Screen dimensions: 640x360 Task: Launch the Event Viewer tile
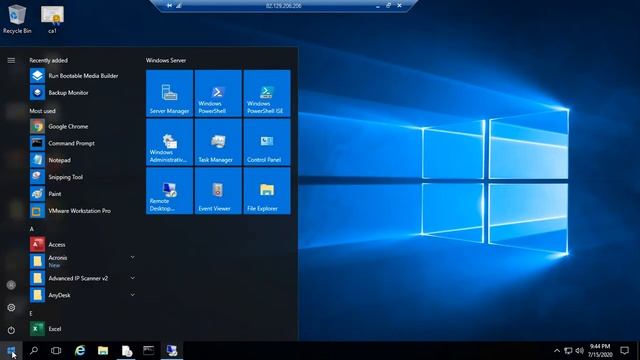coord(218,191)
